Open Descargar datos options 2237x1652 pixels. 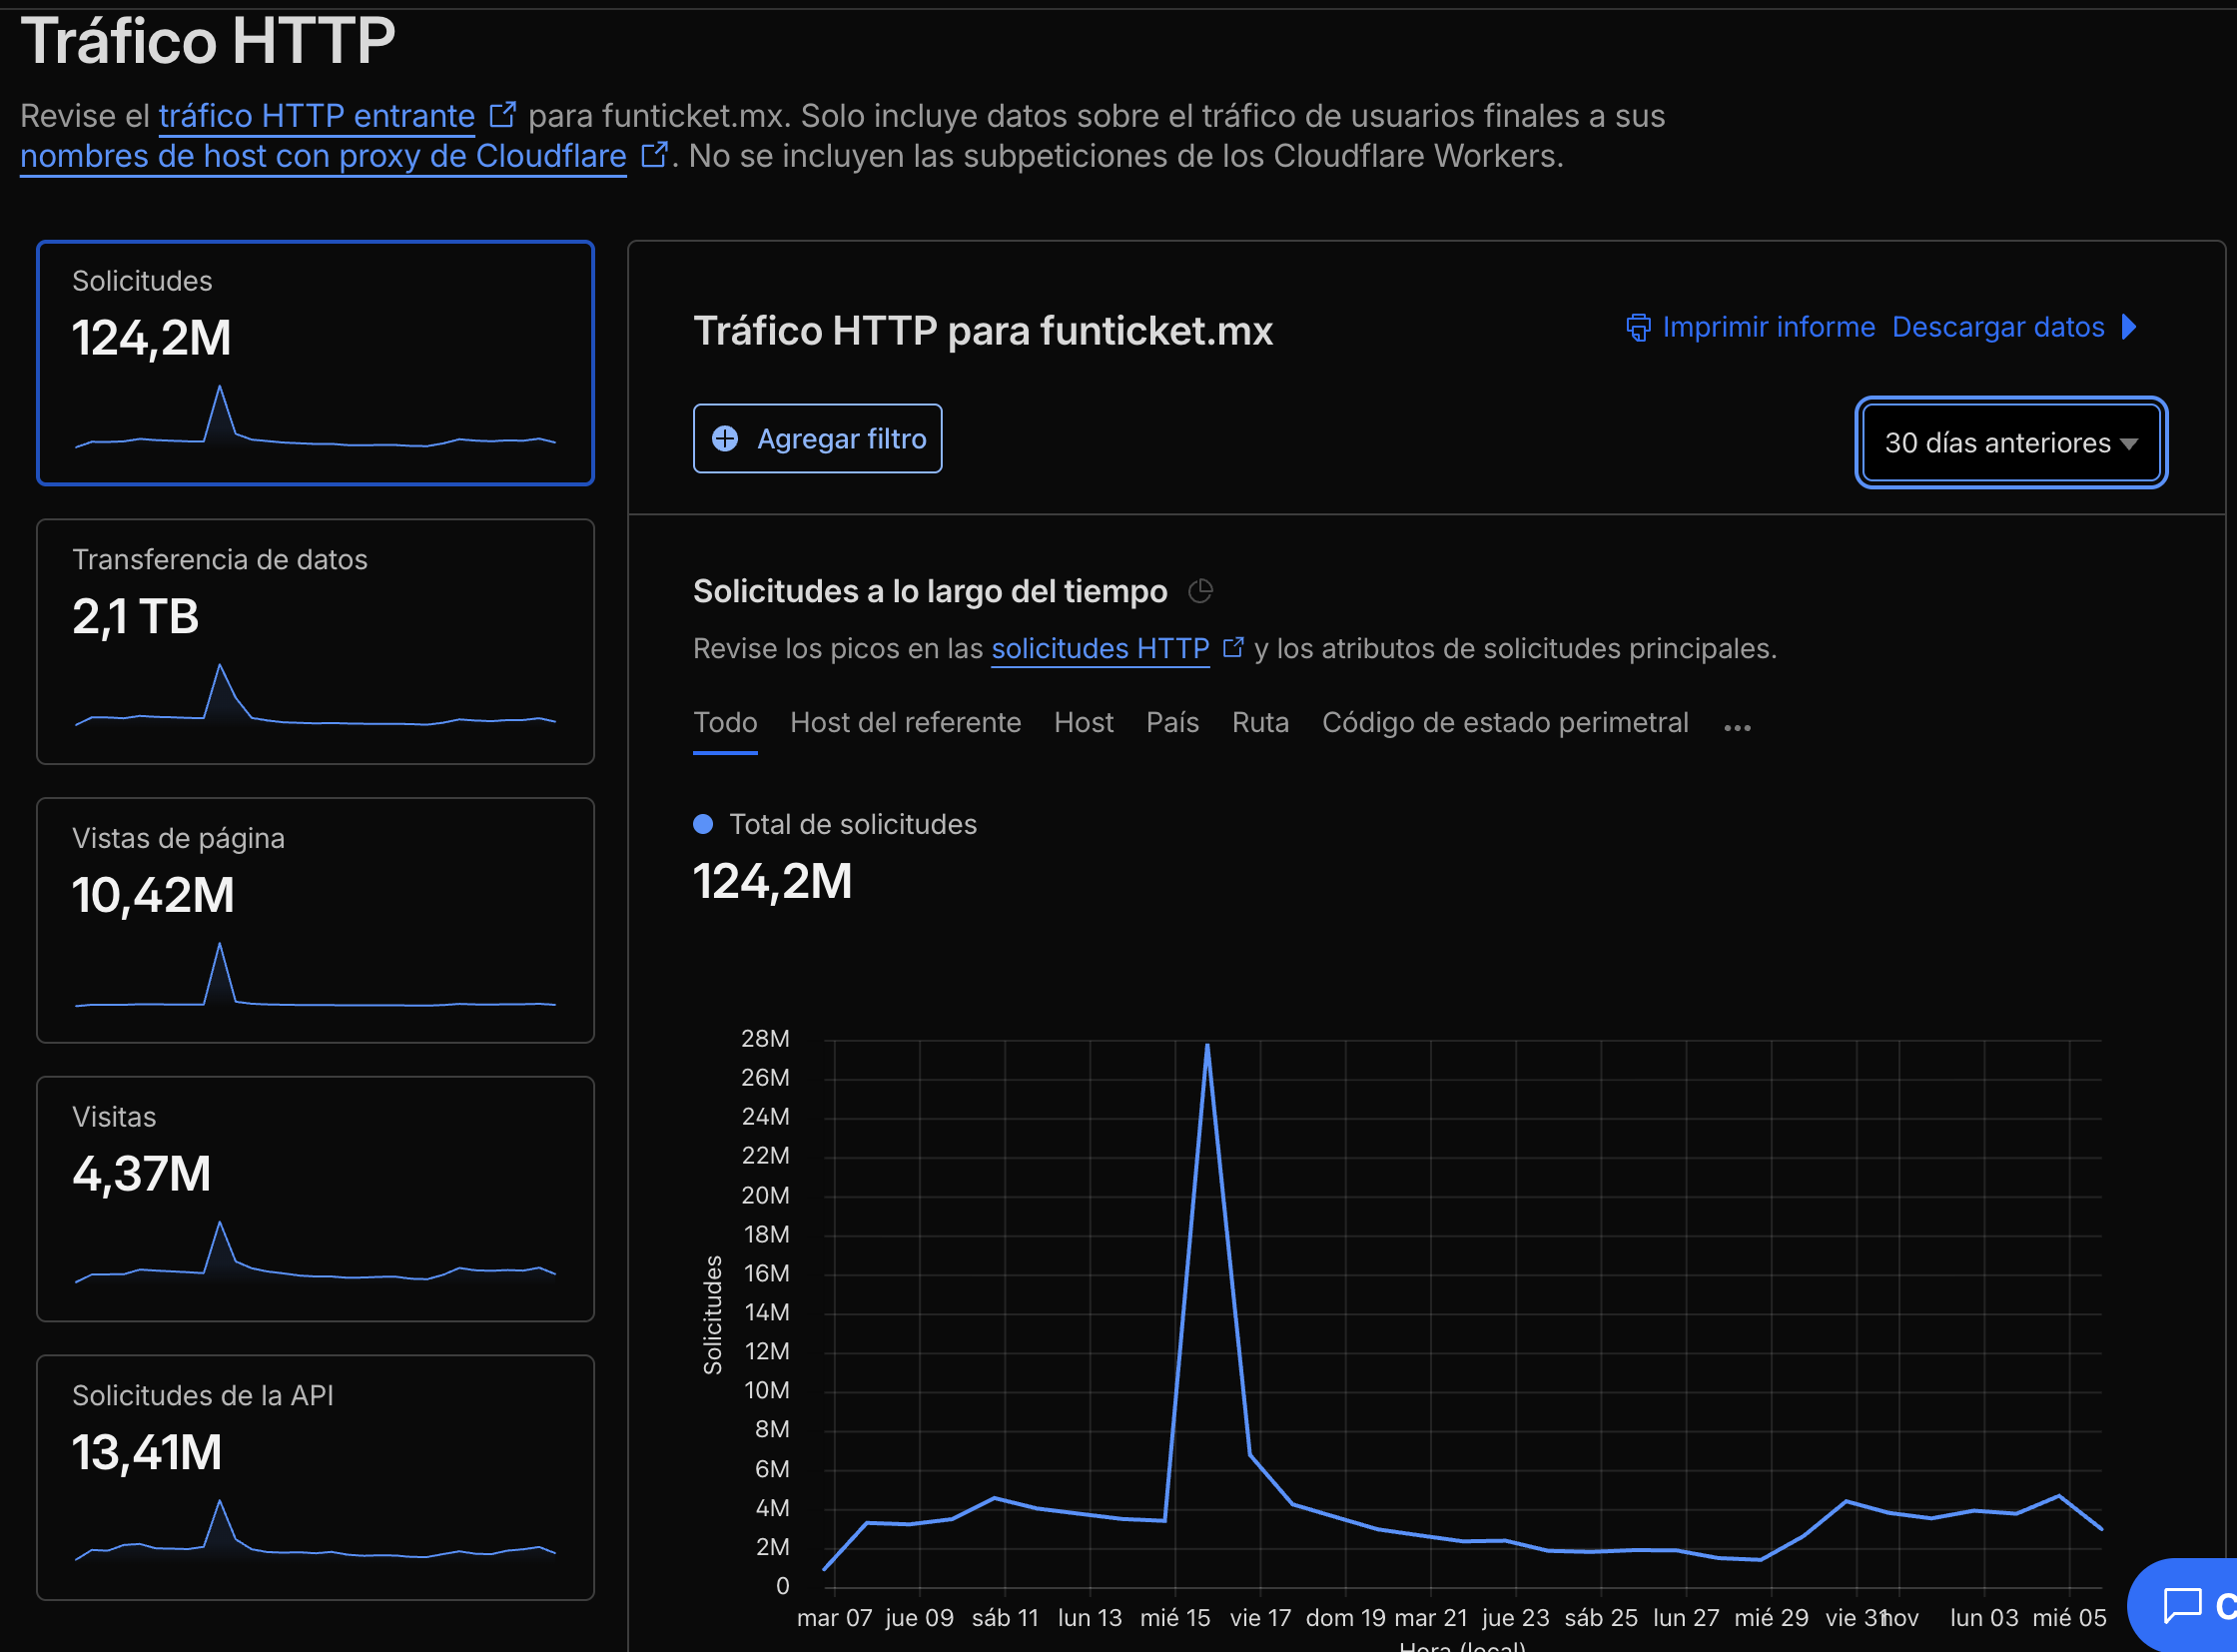tap(1997, 327)
